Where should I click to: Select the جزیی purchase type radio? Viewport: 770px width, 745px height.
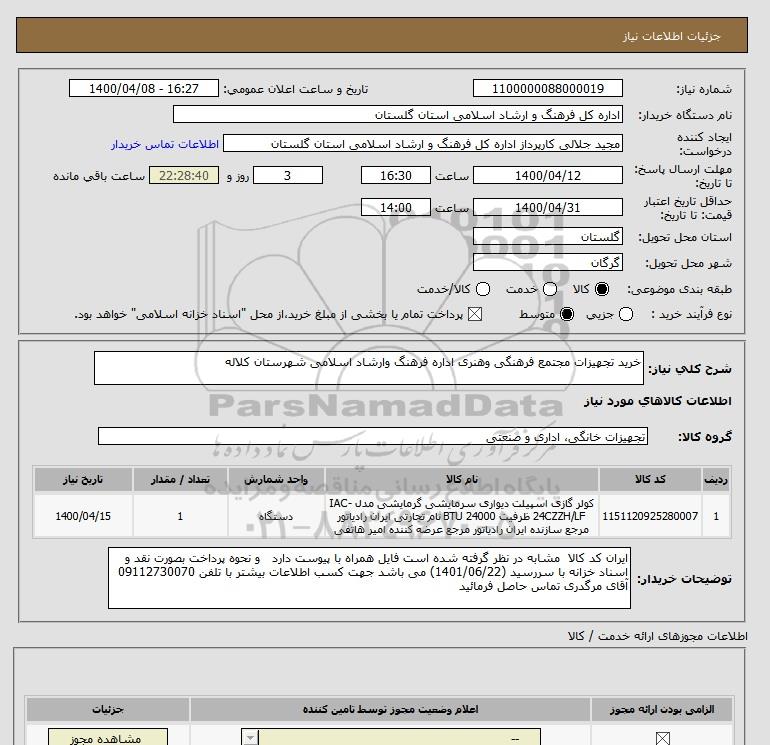pyautogui.click(x=626, y=314)
